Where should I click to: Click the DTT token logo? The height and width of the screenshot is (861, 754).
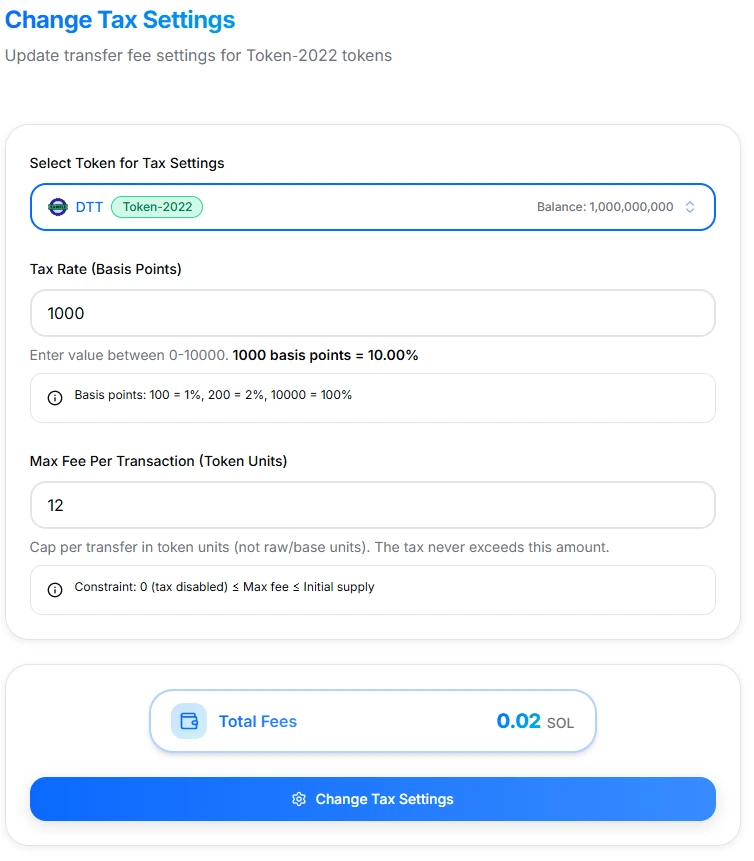point(58,207)
